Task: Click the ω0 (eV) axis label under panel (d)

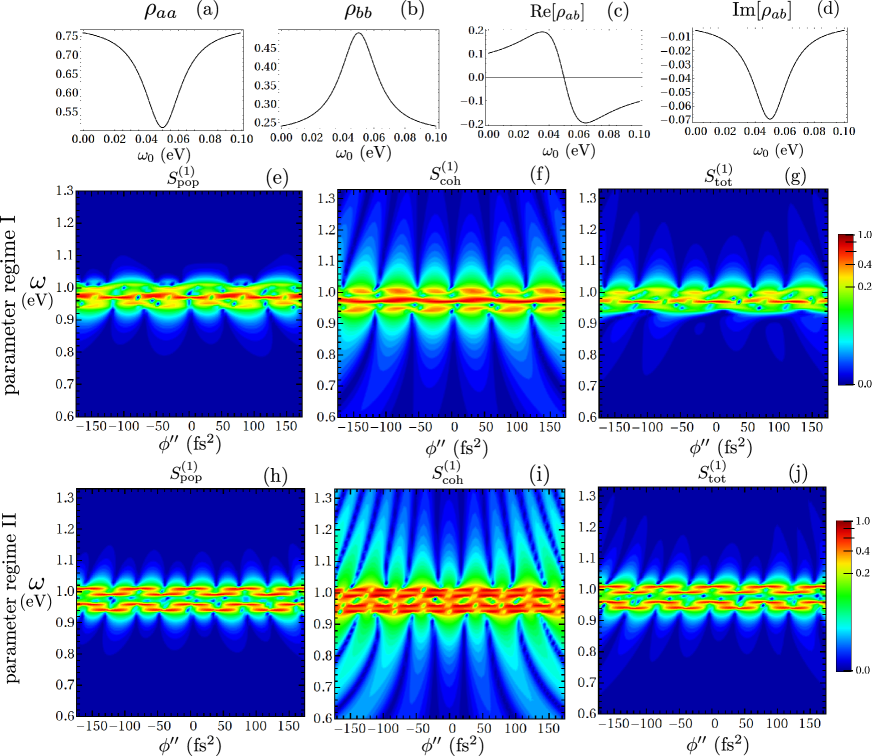Action: [778, 150]
